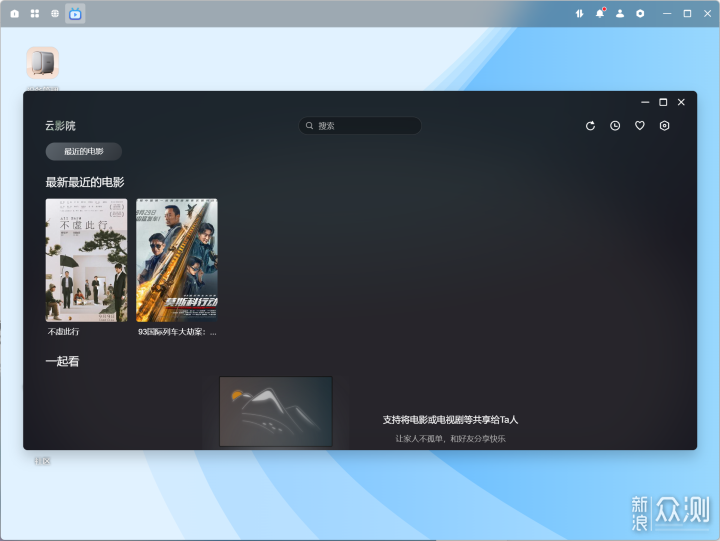This screenshot has height=541, width=720.
Task: Click the globe browser icon in top bar
Action: click(55, 14)
